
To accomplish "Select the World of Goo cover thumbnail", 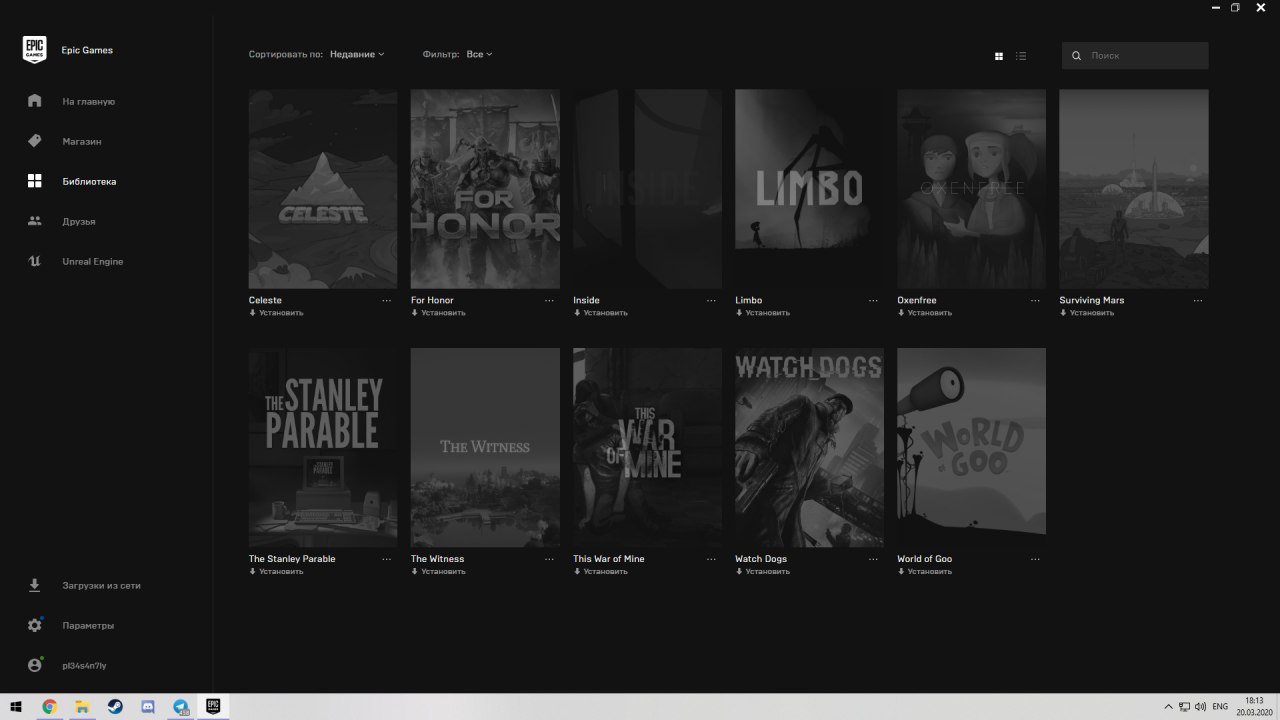I will (x=971, y=448).
